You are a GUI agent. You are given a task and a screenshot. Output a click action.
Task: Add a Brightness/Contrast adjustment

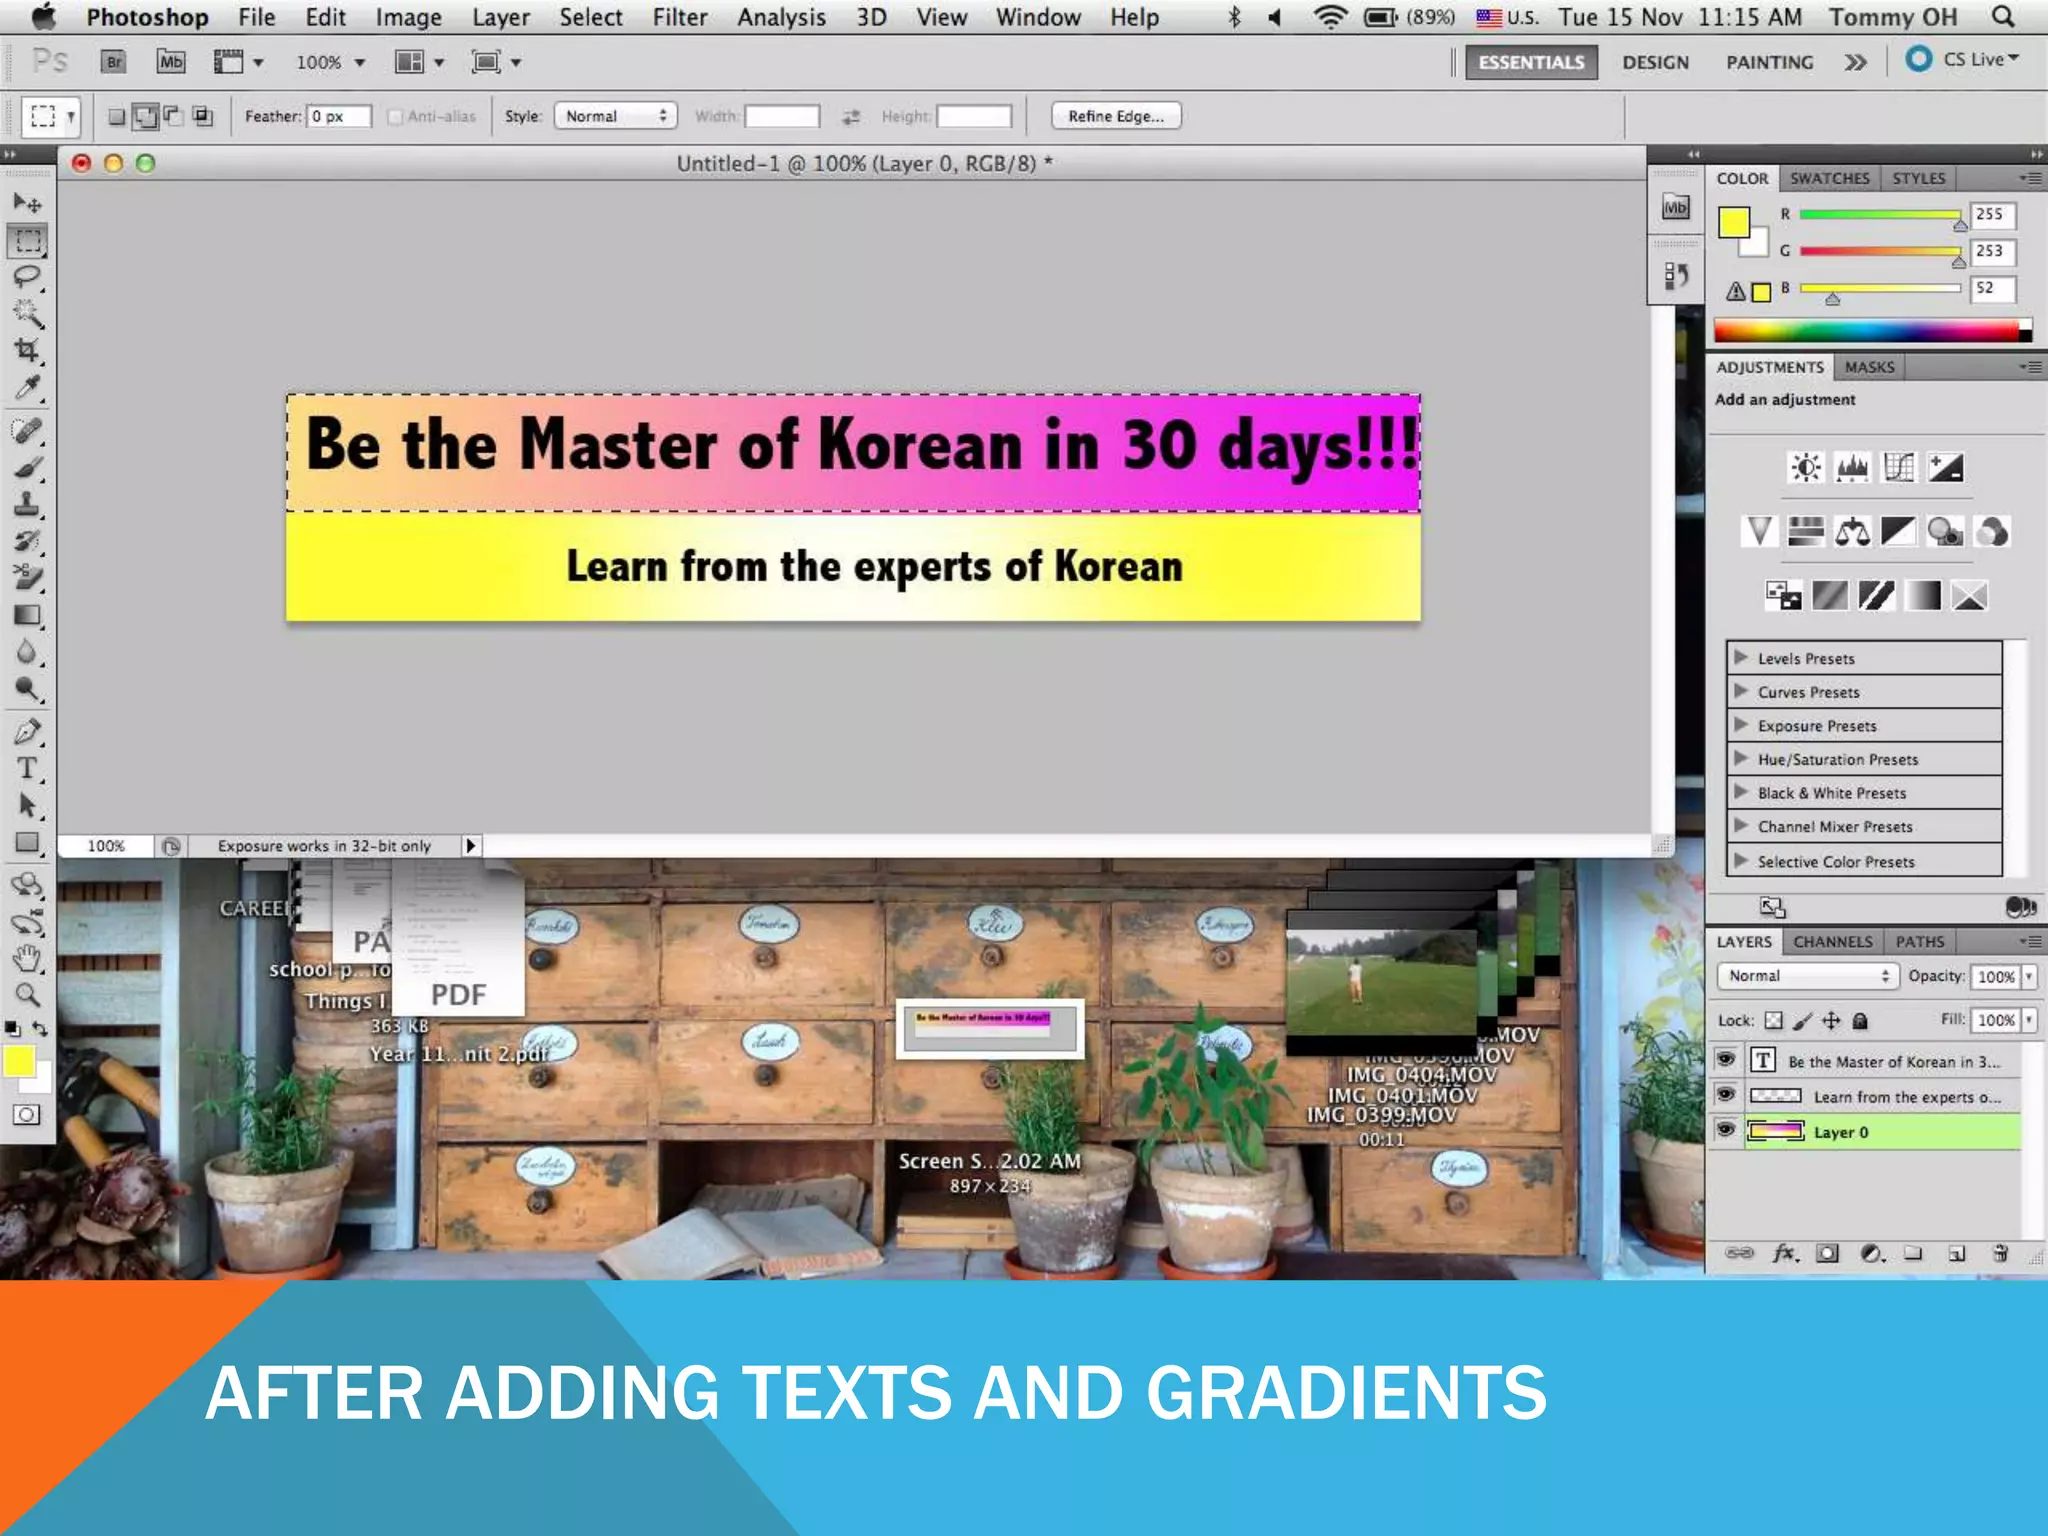(1806, 467)
